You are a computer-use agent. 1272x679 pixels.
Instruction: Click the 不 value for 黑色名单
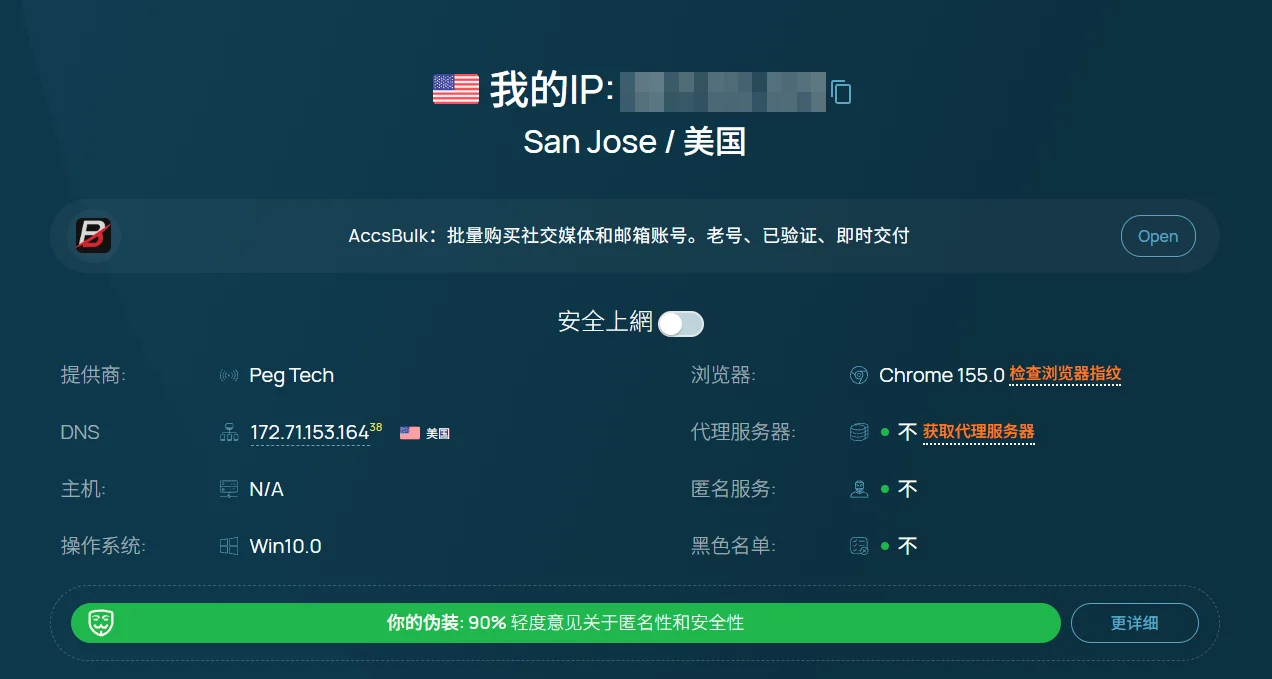click(x=908, y=546)
